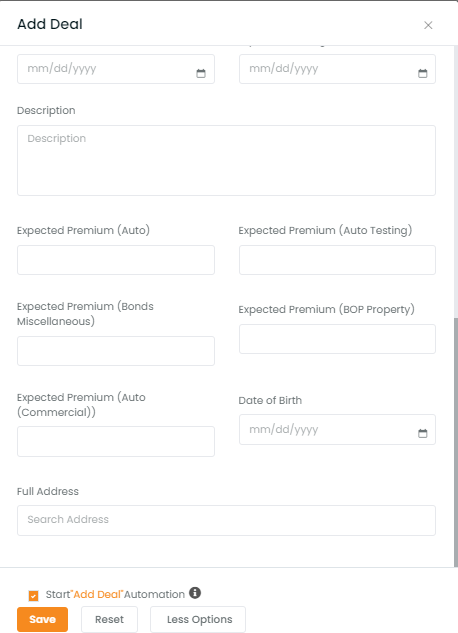The height and width of the screenshot is (633, 458).
Task: Click the top-left mm/dd/yyyy date field
Action: pyautogui.click(x=116, y=69)
